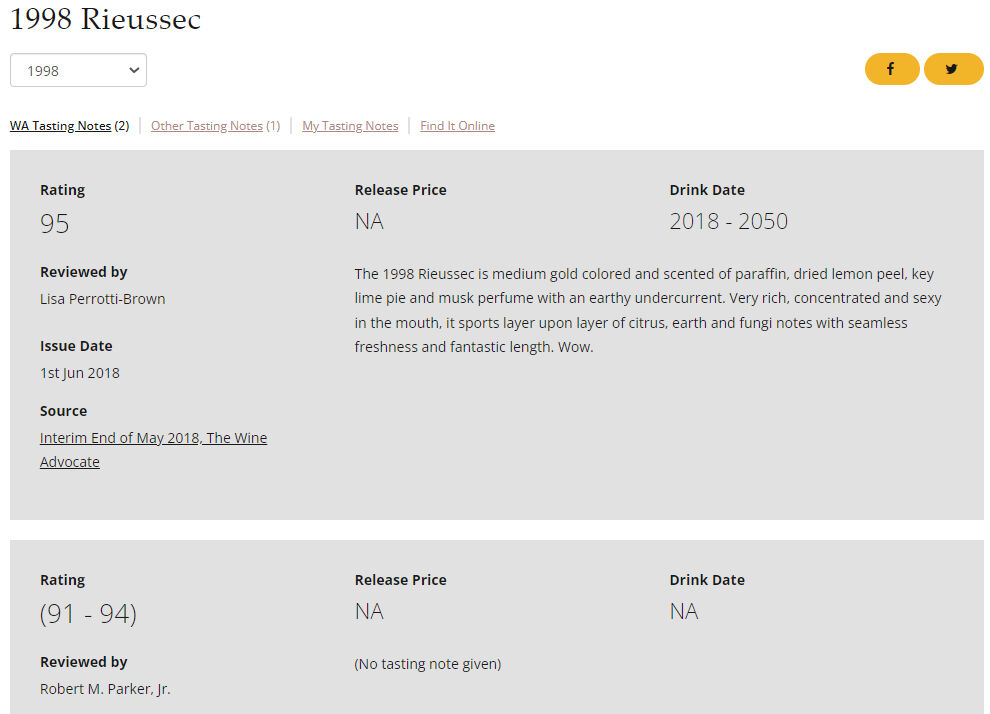Switch to WA Tasting Notes tab

click(x=61, y=126)
